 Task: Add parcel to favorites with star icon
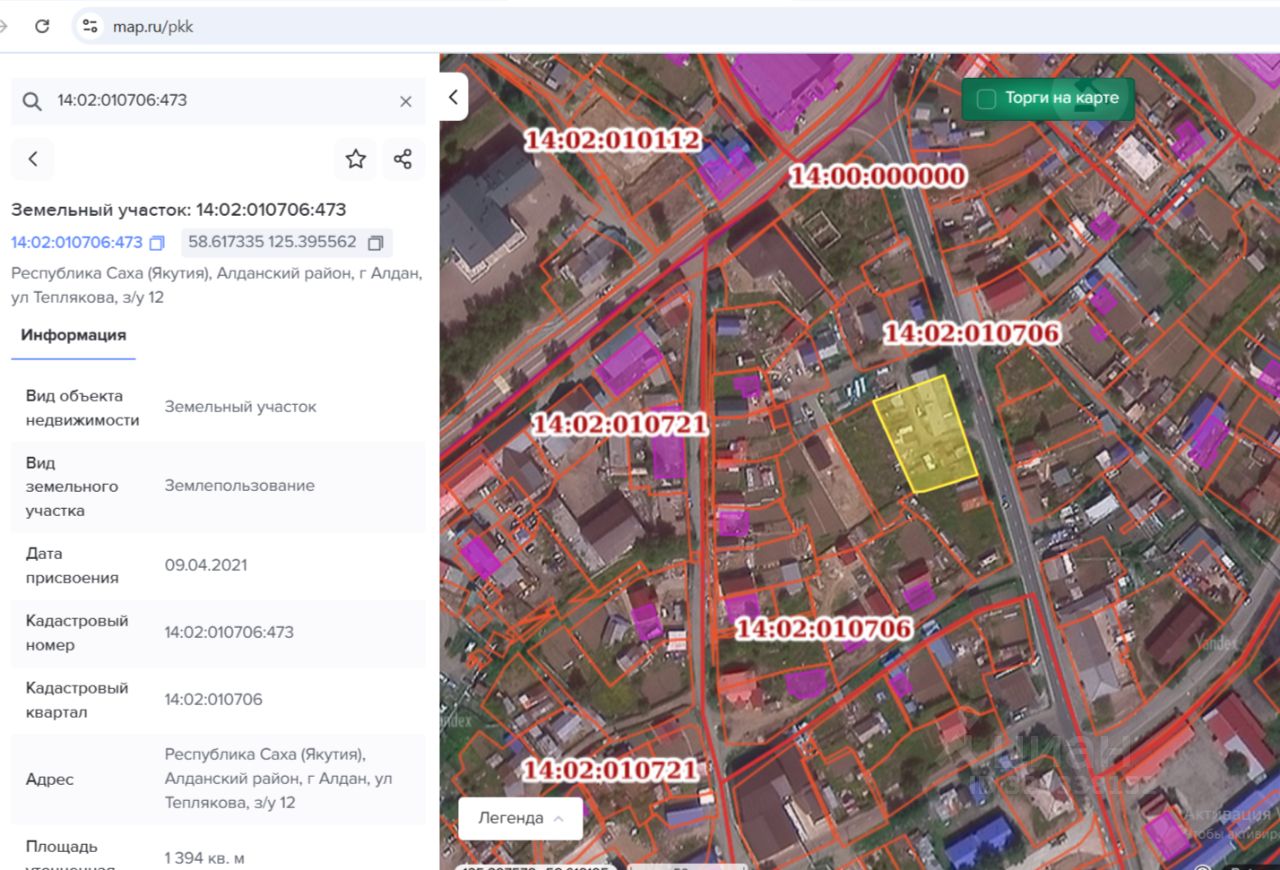[x=355, y=159]
